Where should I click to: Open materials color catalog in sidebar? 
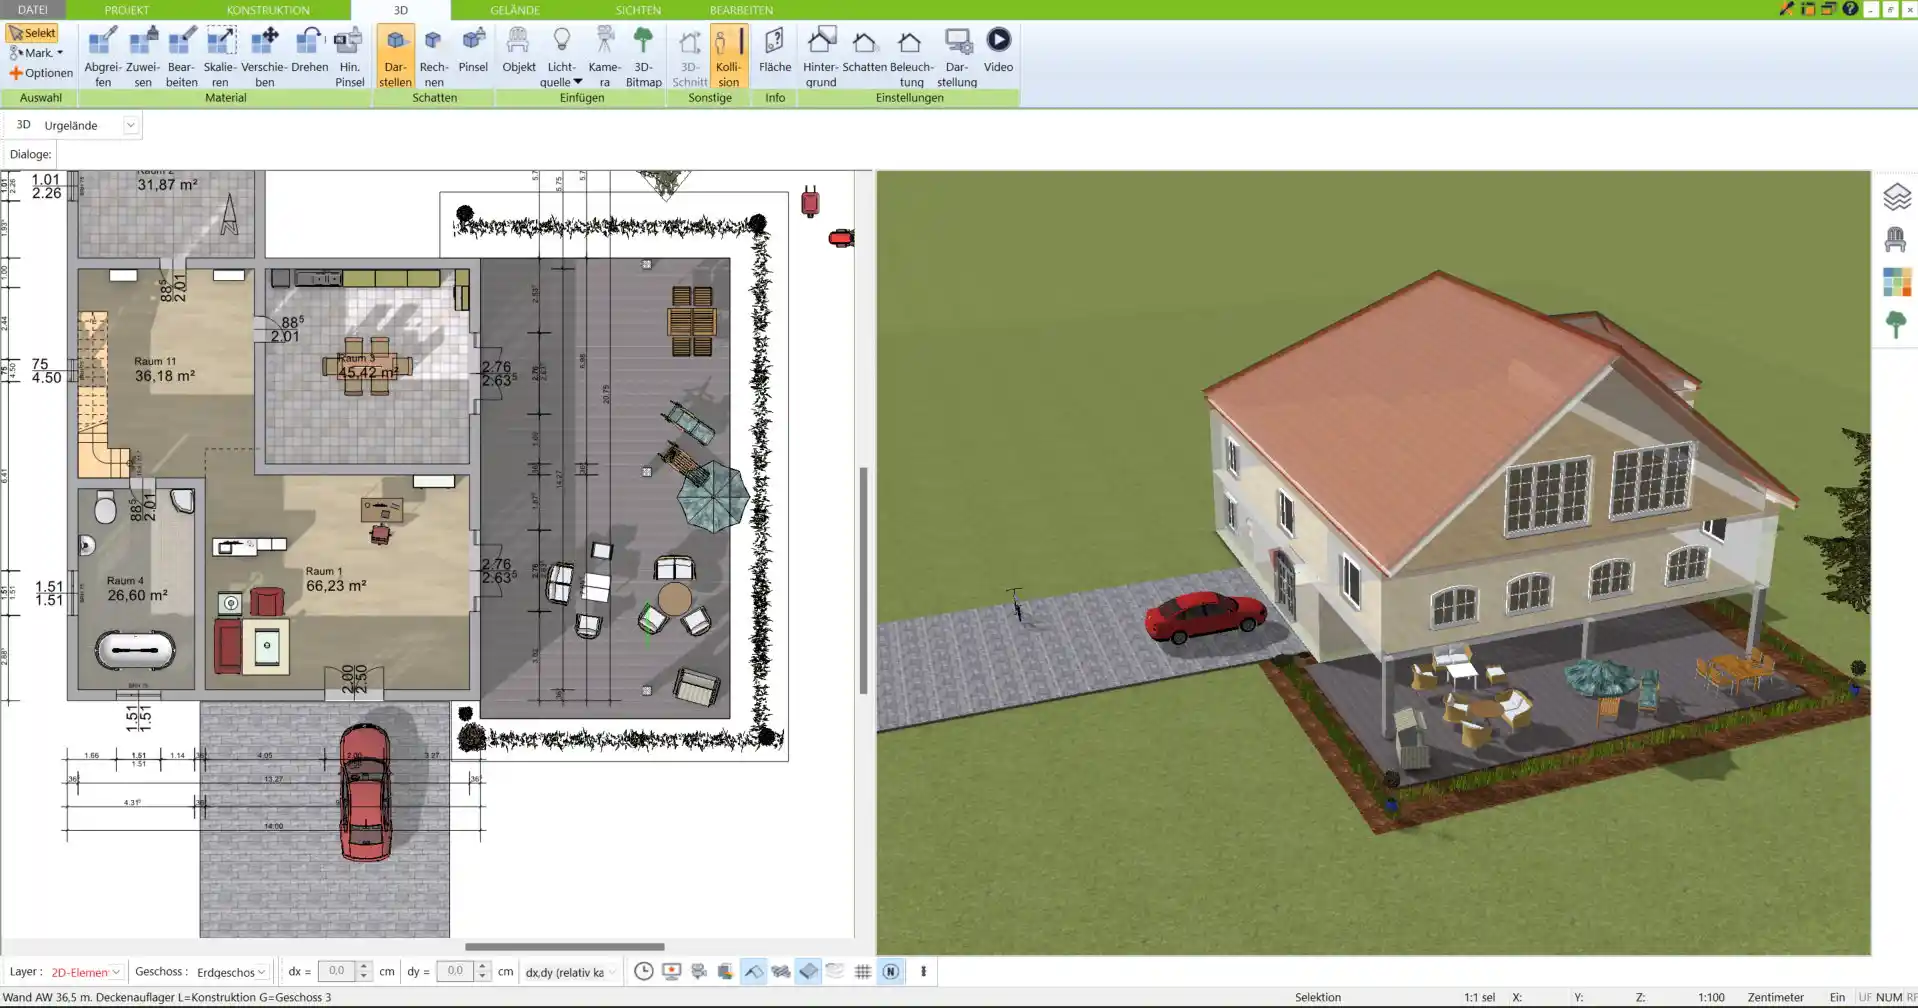pos(1896,282)
